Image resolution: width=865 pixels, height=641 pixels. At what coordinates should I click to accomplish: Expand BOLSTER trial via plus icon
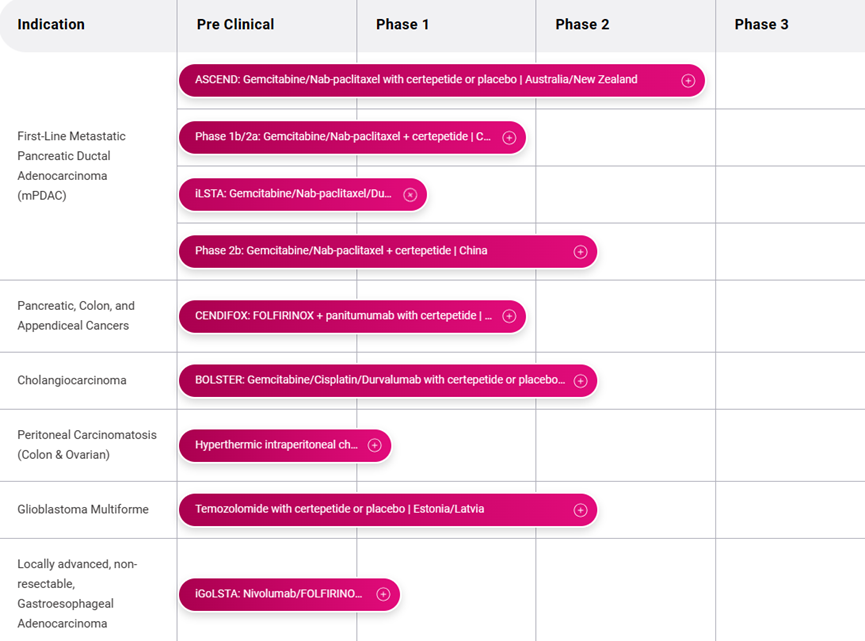tap(580, 381)
